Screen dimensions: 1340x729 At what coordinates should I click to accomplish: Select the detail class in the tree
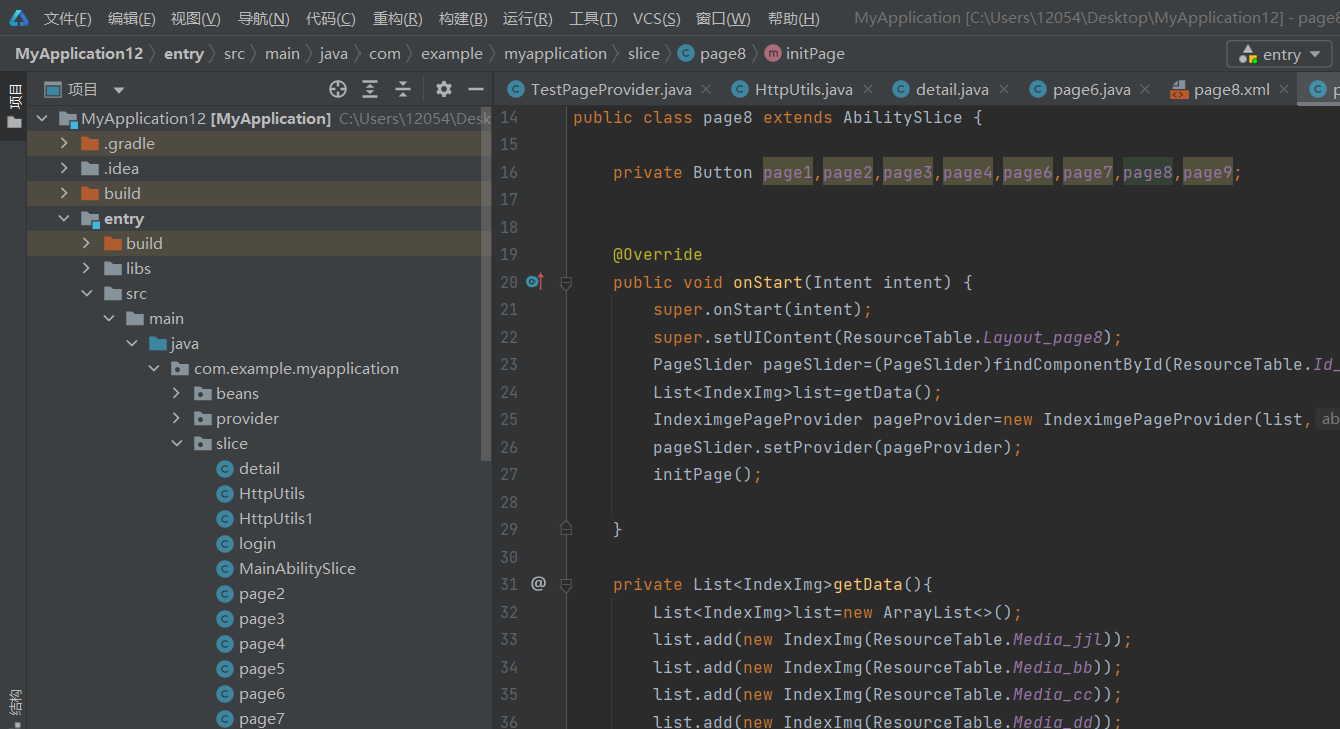pyautogui.click(x=259, y=468)
